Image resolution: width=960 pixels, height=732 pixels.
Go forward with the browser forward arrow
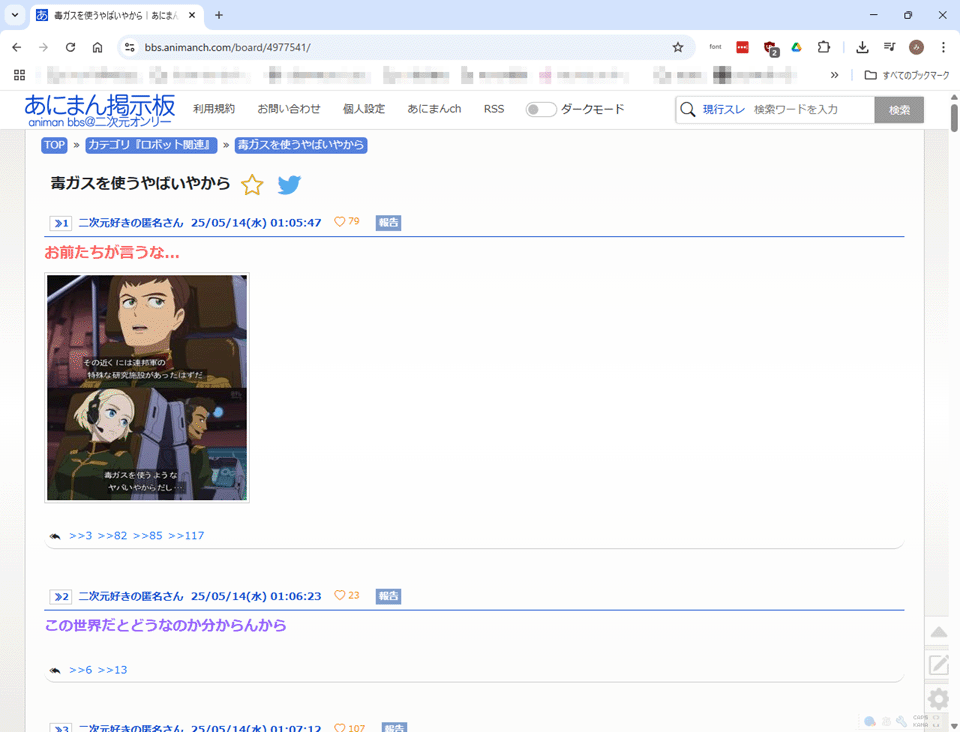[43, 47]
